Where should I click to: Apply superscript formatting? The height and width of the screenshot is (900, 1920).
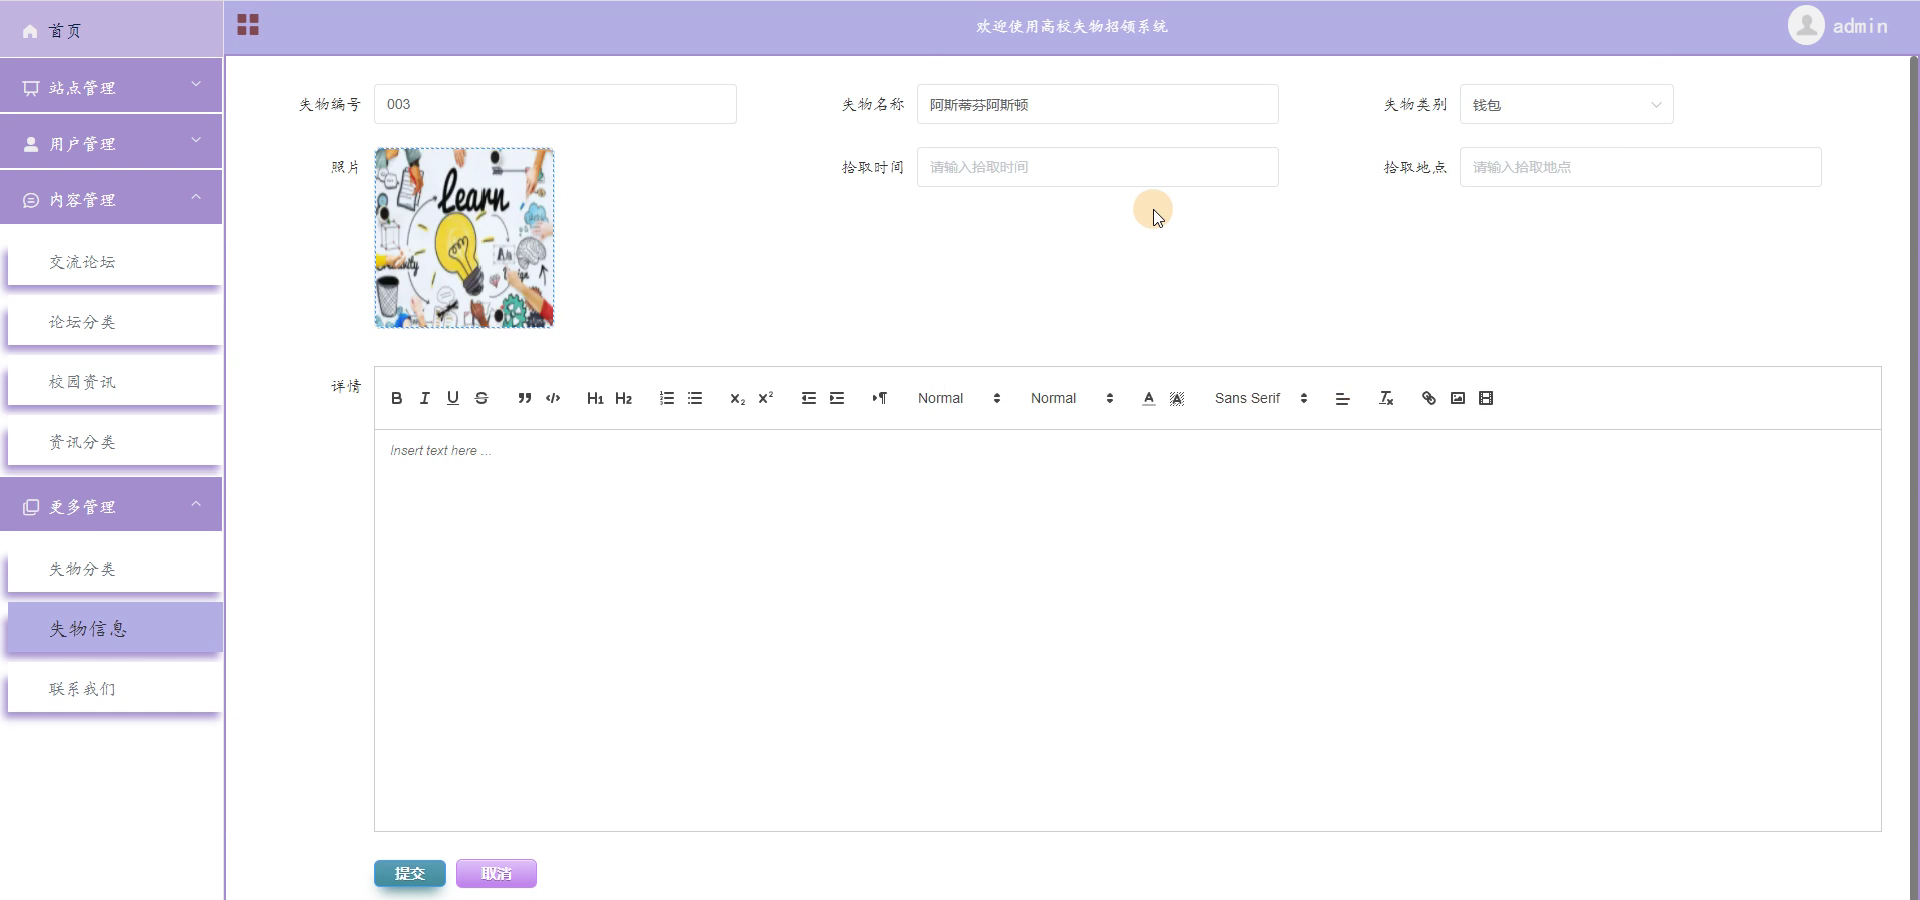tap(766, 398)
